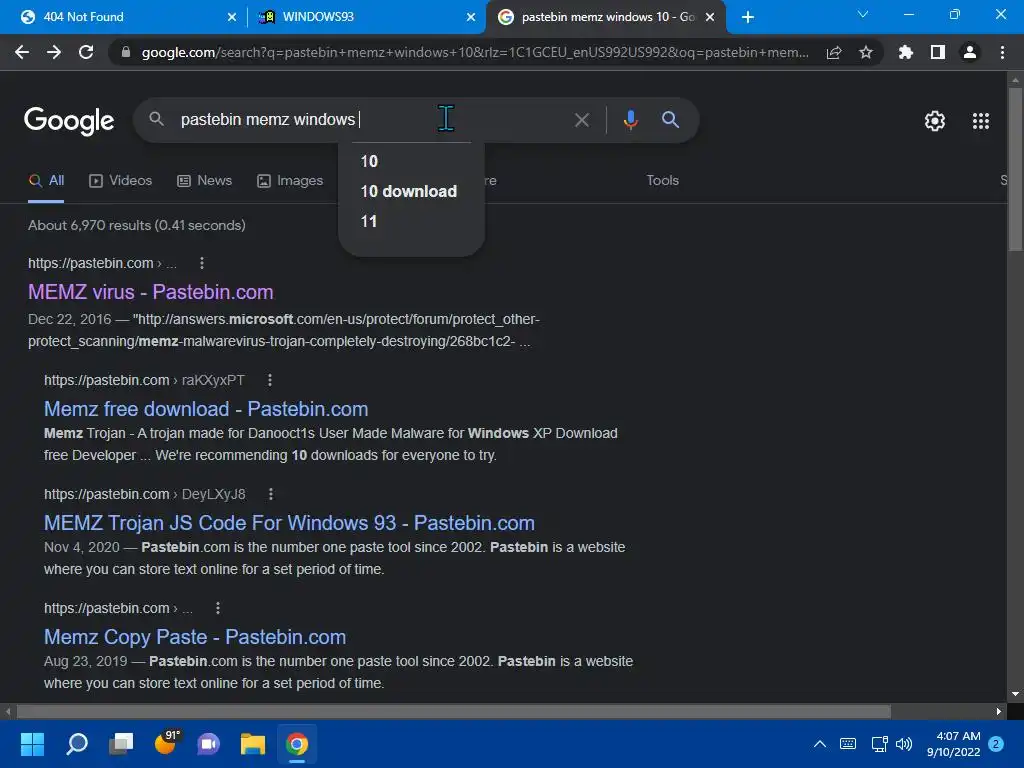Clear the search box with the X icon
The image size is (1024, 768).
pos(581,120)
